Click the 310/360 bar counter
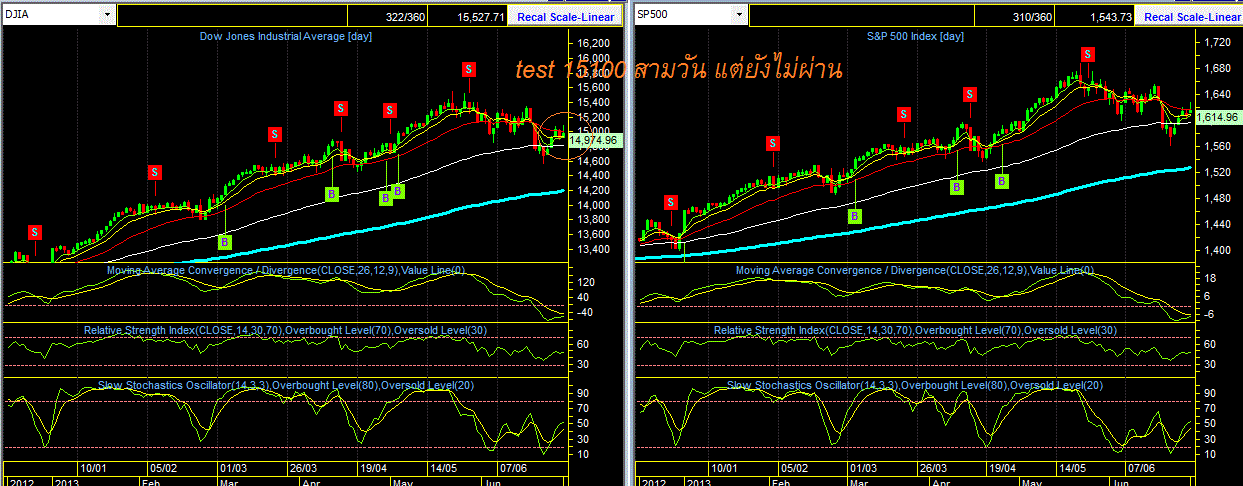The image size is (1243, 486). tap(1033, 16)
